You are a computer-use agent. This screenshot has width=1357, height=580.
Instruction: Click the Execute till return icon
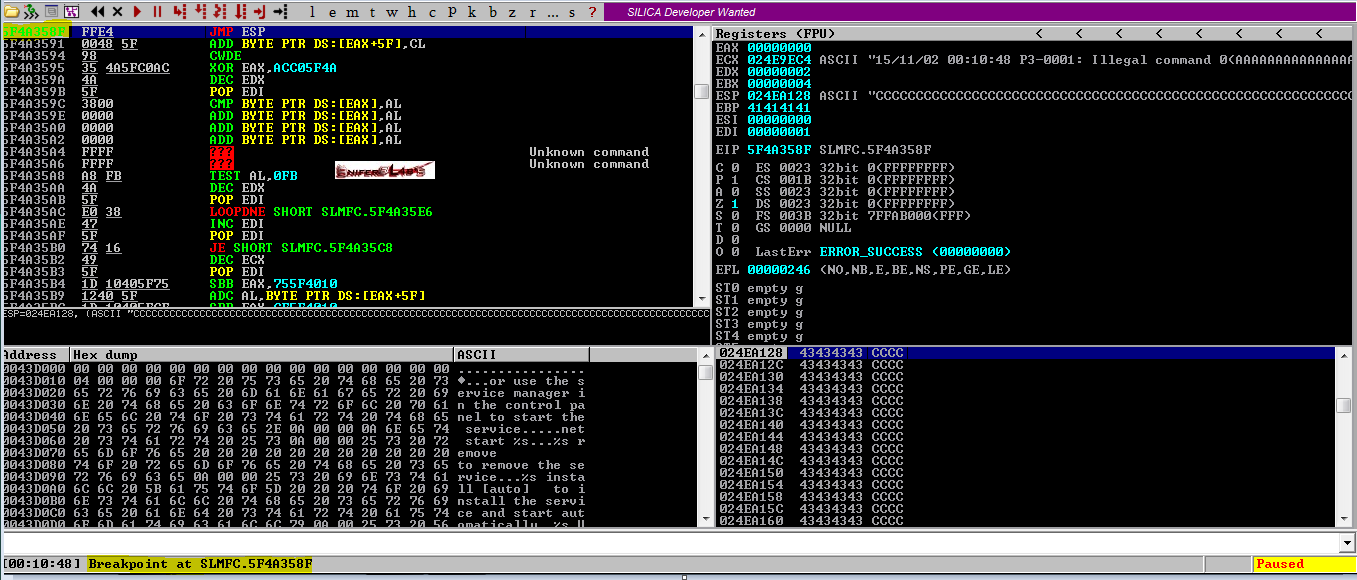point(259,11)
